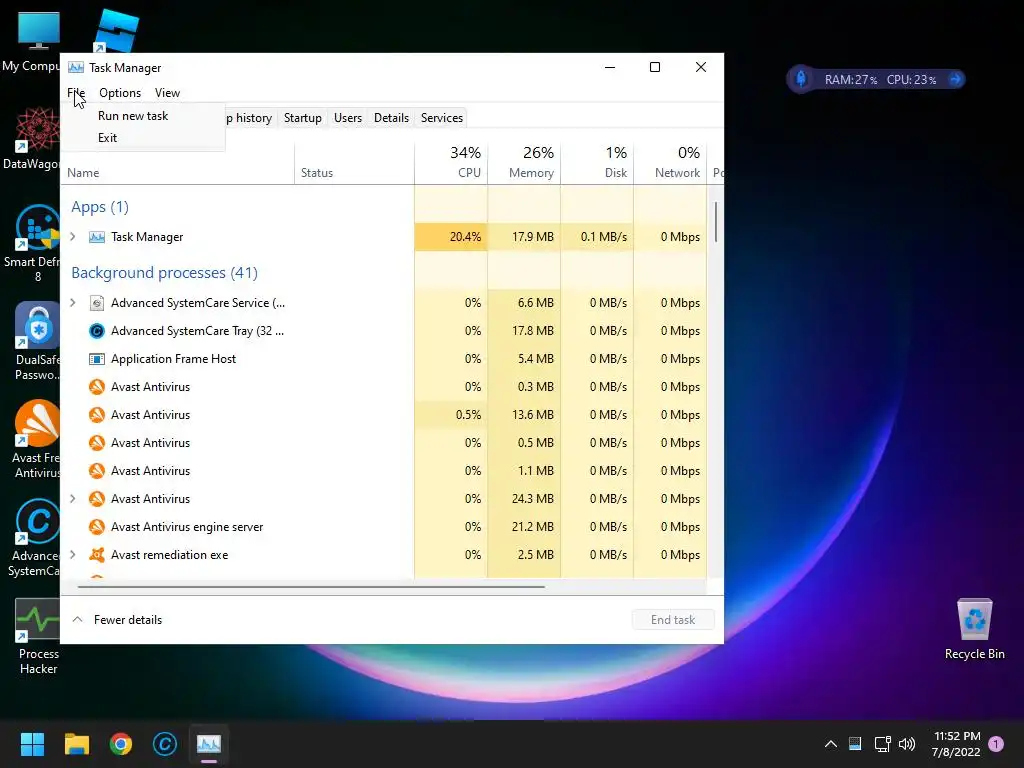
Task: Open Advanced SystemCare desktop shortcut
Action: coord(33,537)
